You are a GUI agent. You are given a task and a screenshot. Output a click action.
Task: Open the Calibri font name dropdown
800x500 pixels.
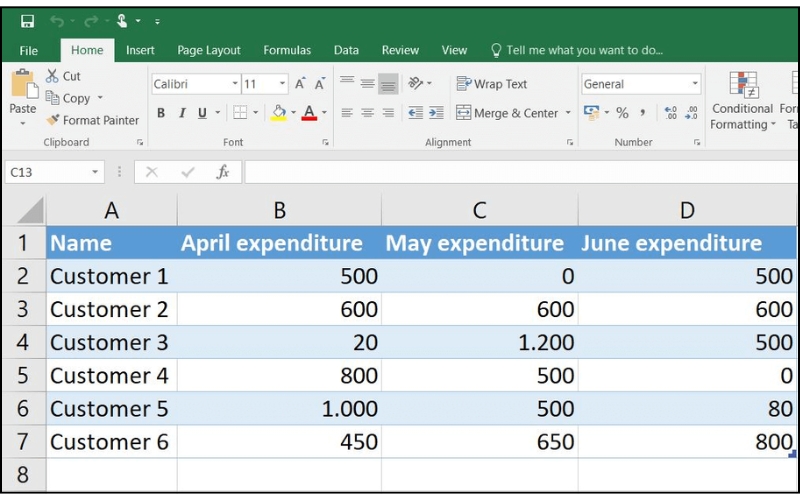pos(235,84)
